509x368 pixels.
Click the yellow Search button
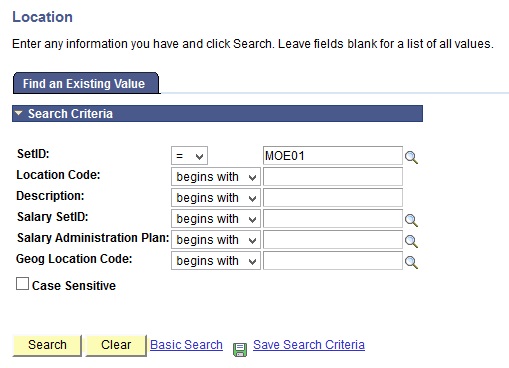47,345
